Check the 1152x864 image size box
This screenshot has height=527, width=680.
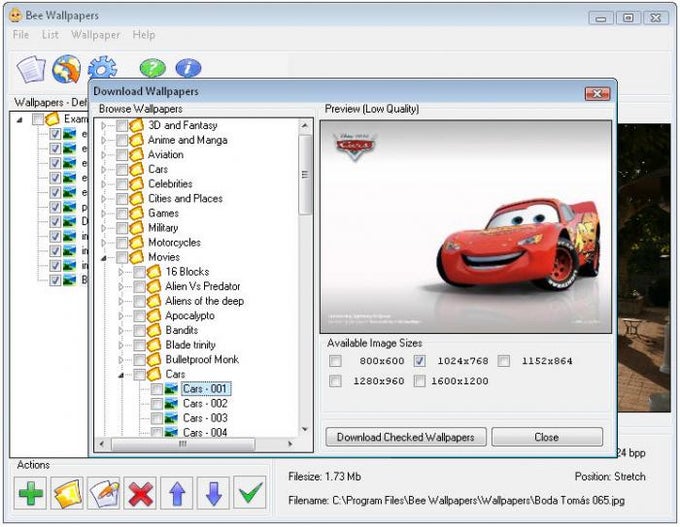pos(503,361)
